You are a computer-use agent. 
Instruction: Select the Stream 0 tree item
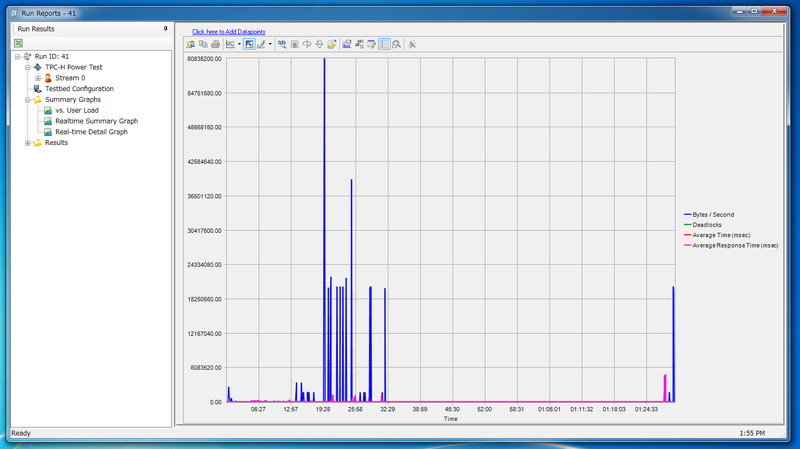point(70,78)
